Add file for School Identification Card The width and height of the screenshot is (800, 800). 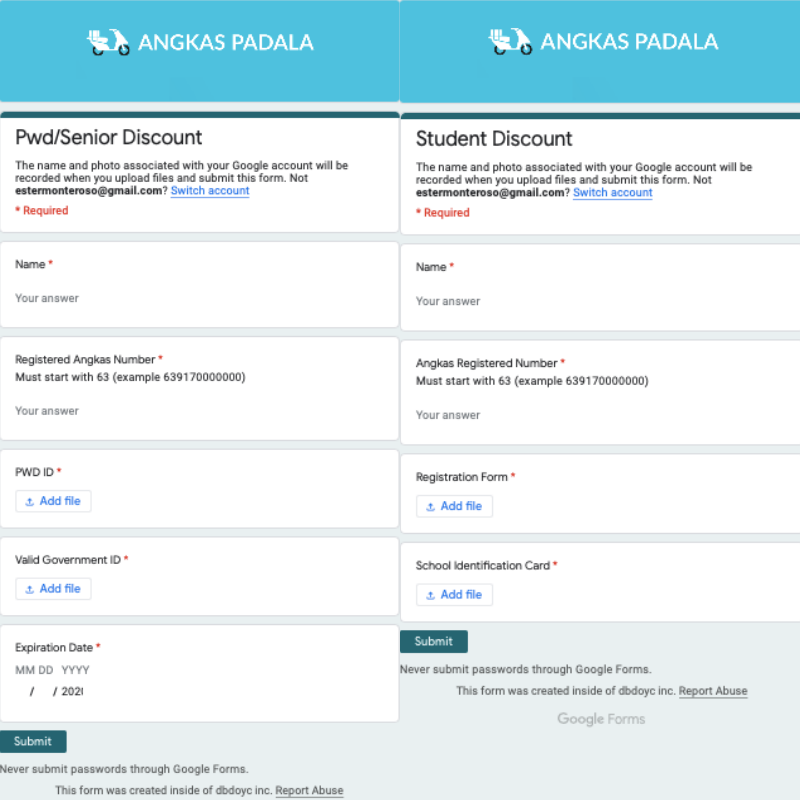(454, 595)
